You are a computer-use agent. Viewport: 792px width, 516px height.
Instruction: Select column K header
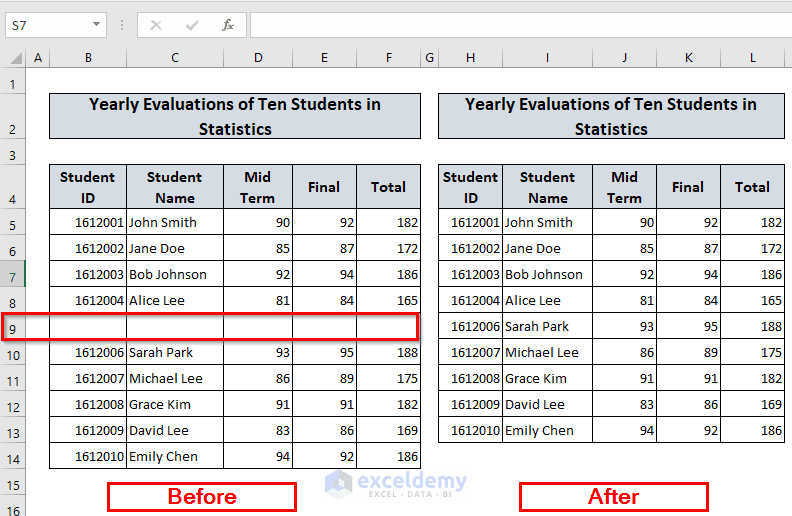click(688, 58)
